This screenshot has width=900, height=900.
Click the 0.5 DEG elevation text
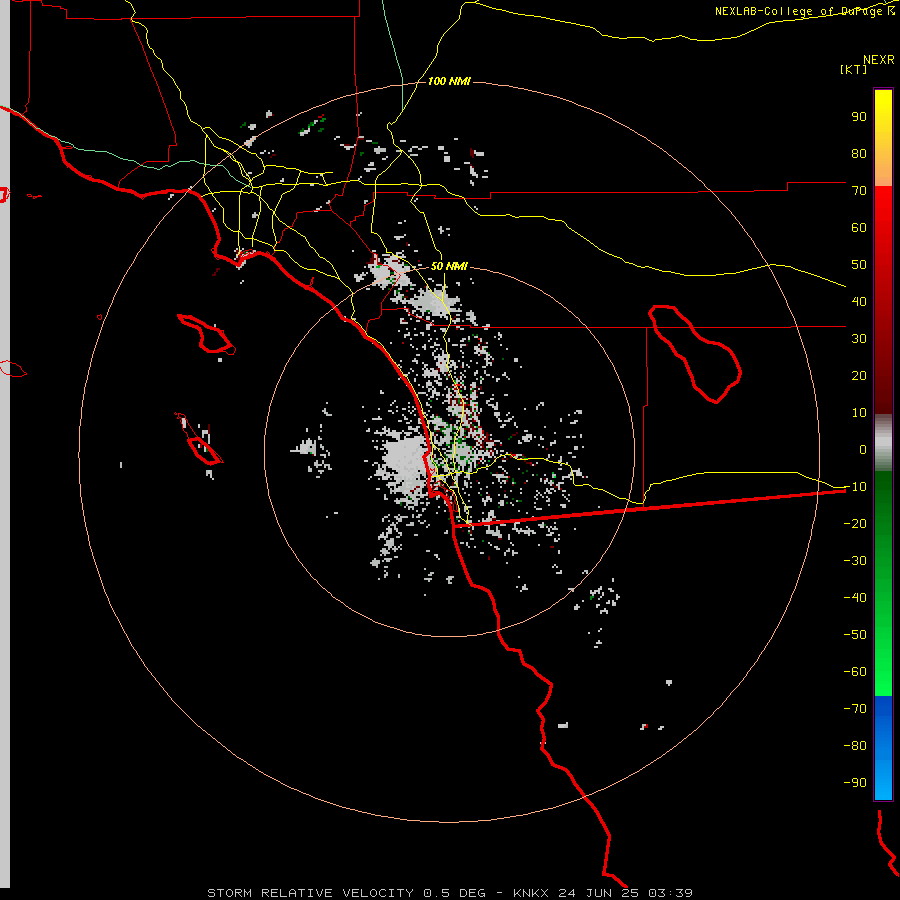coord(454,893)
